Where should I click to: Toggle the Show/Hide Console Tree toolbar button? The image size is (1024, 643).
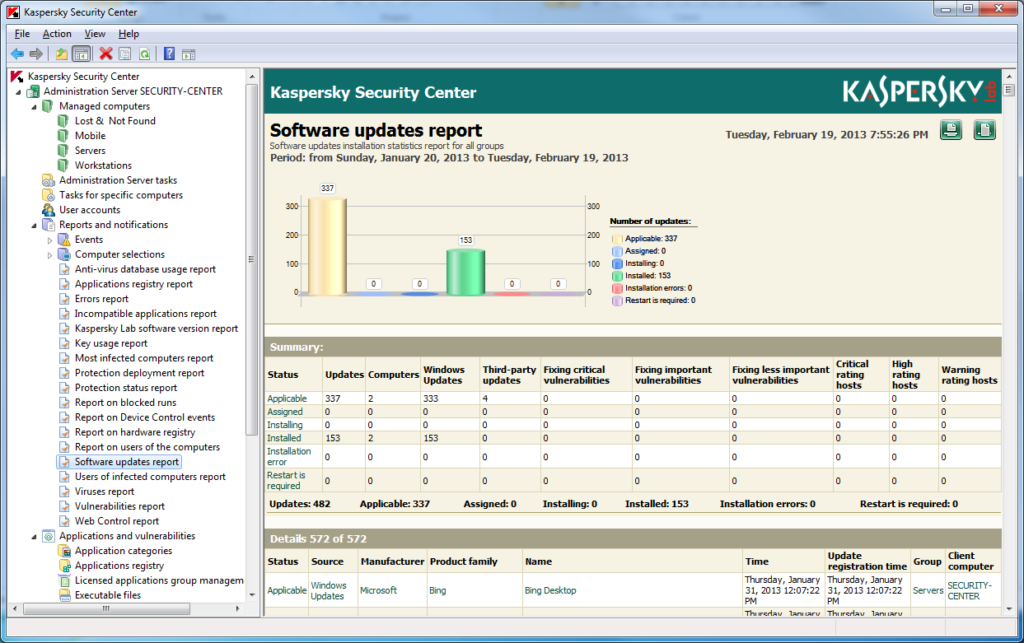coord(81,54)
